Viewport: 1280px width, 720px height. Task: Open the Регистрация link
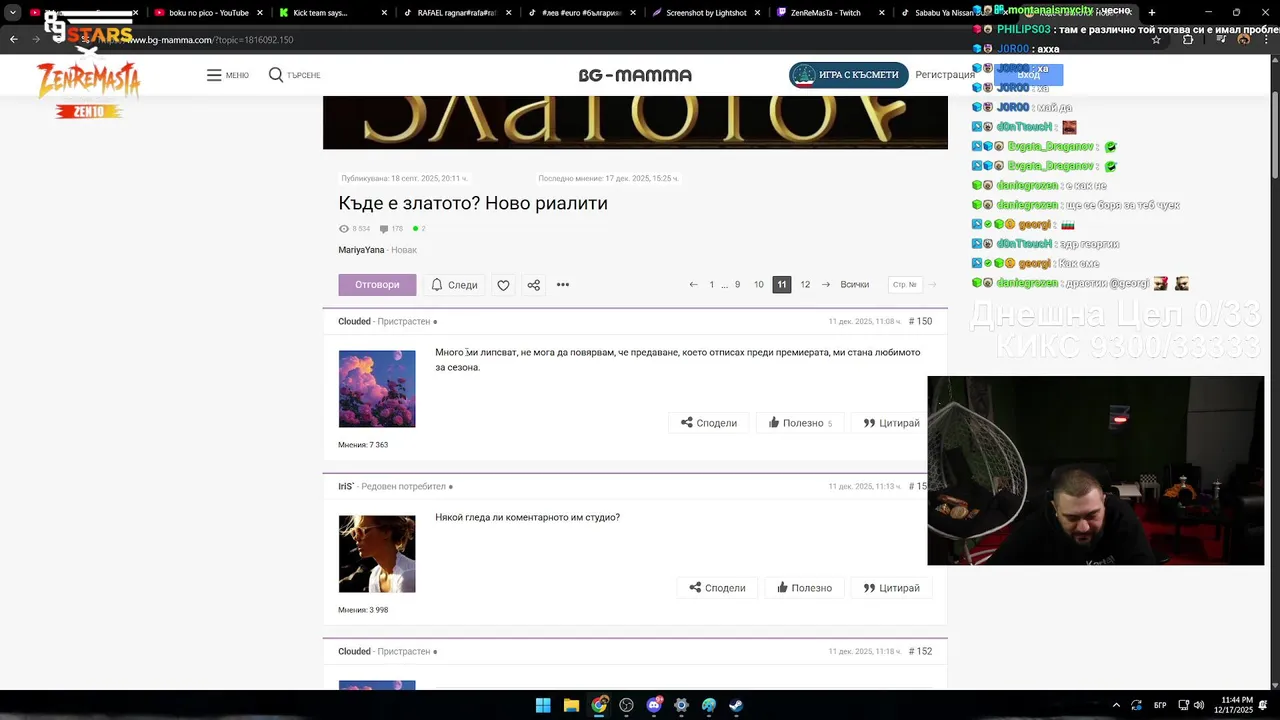[944, 75]
